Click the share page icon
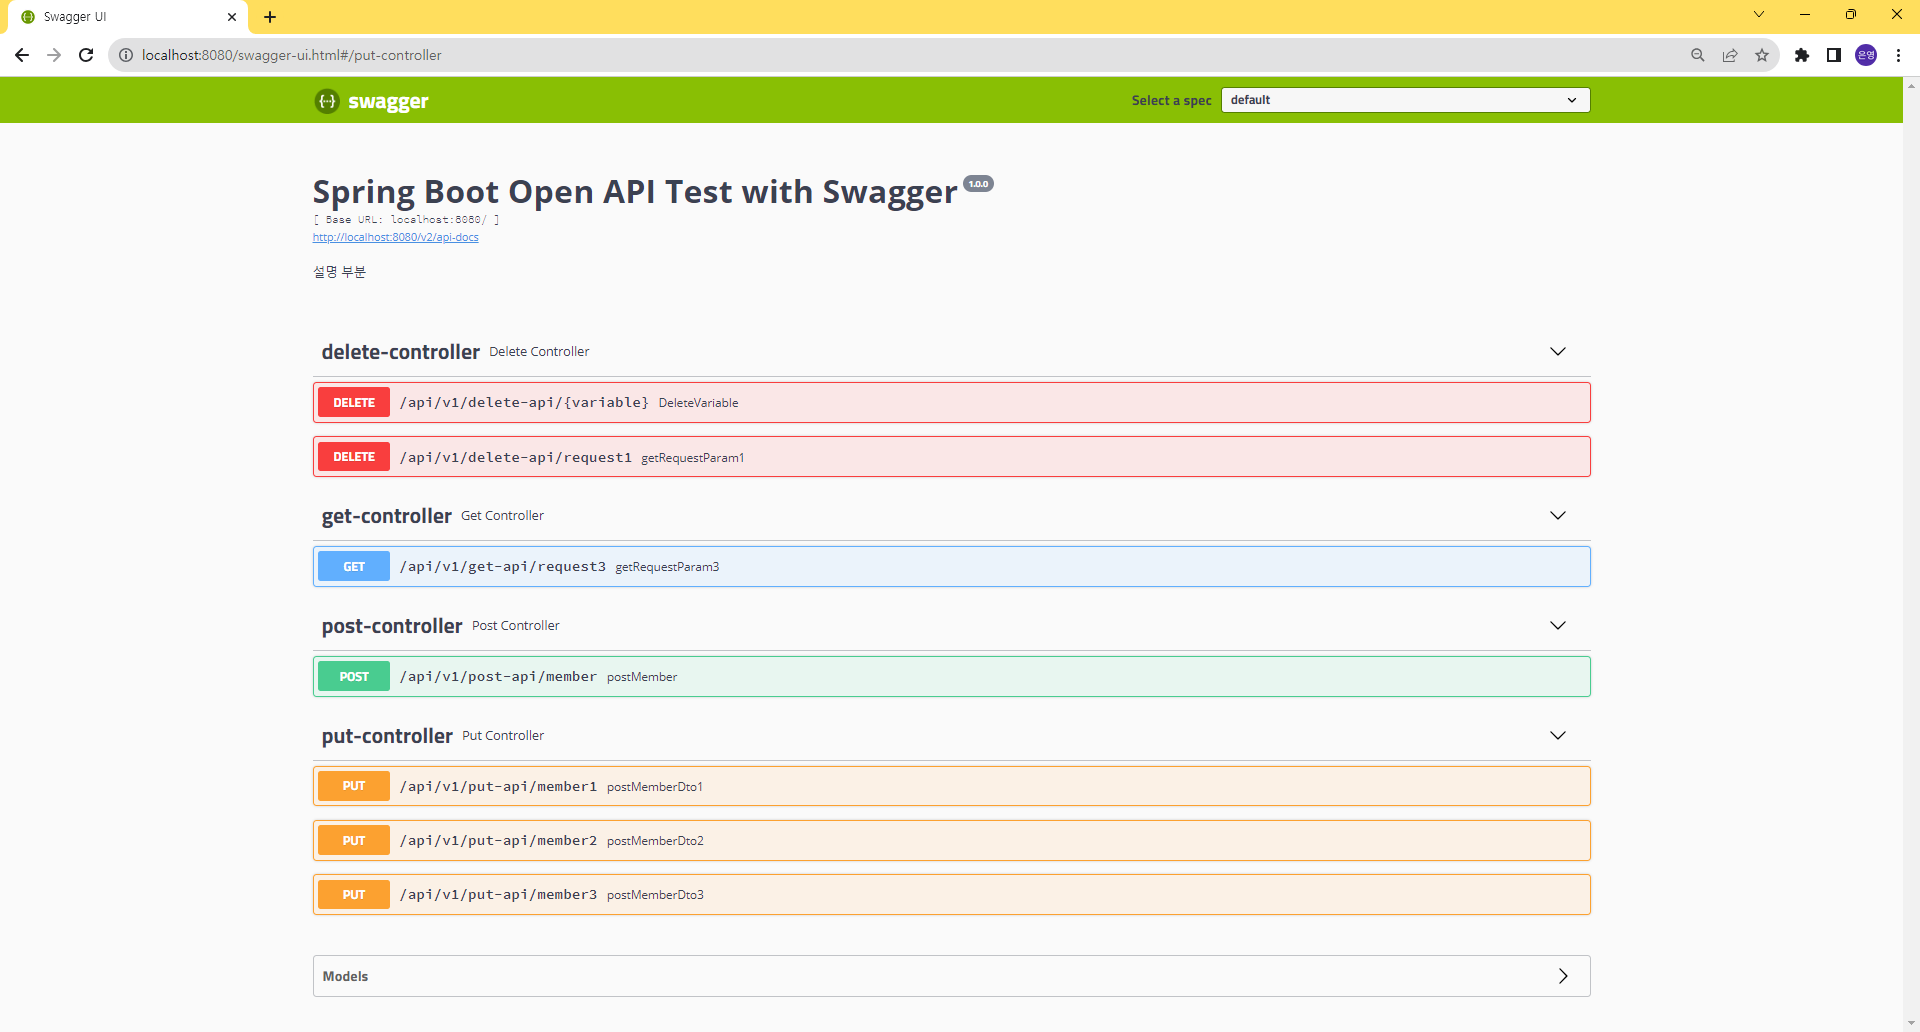The image size is (1920, 1032). click(x=1730, y=55)
